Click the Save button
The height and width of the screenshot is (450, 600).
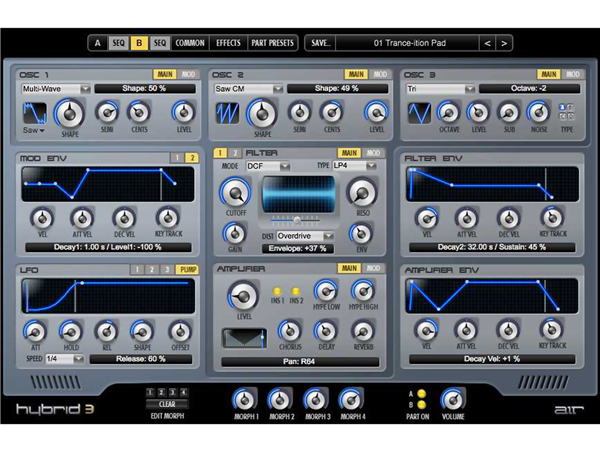[x=320, y=43]
